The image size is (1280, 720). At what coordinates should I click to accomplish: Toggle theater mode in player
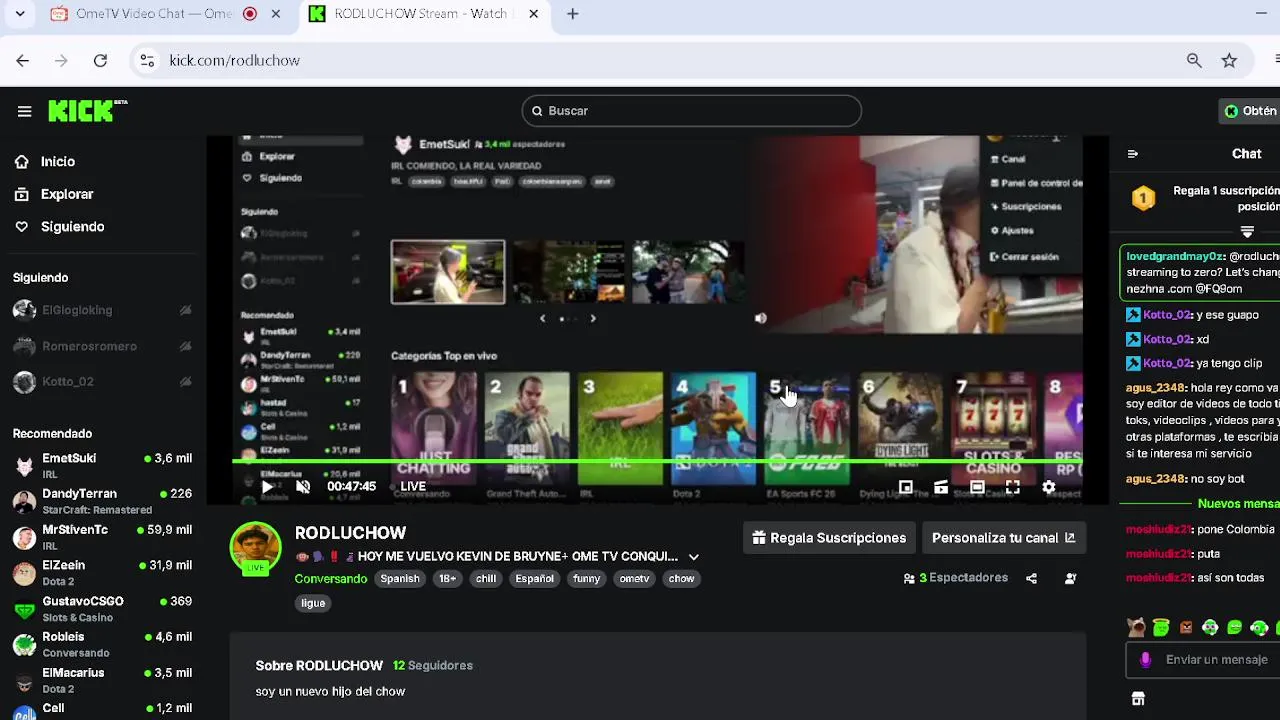[977, 487]
